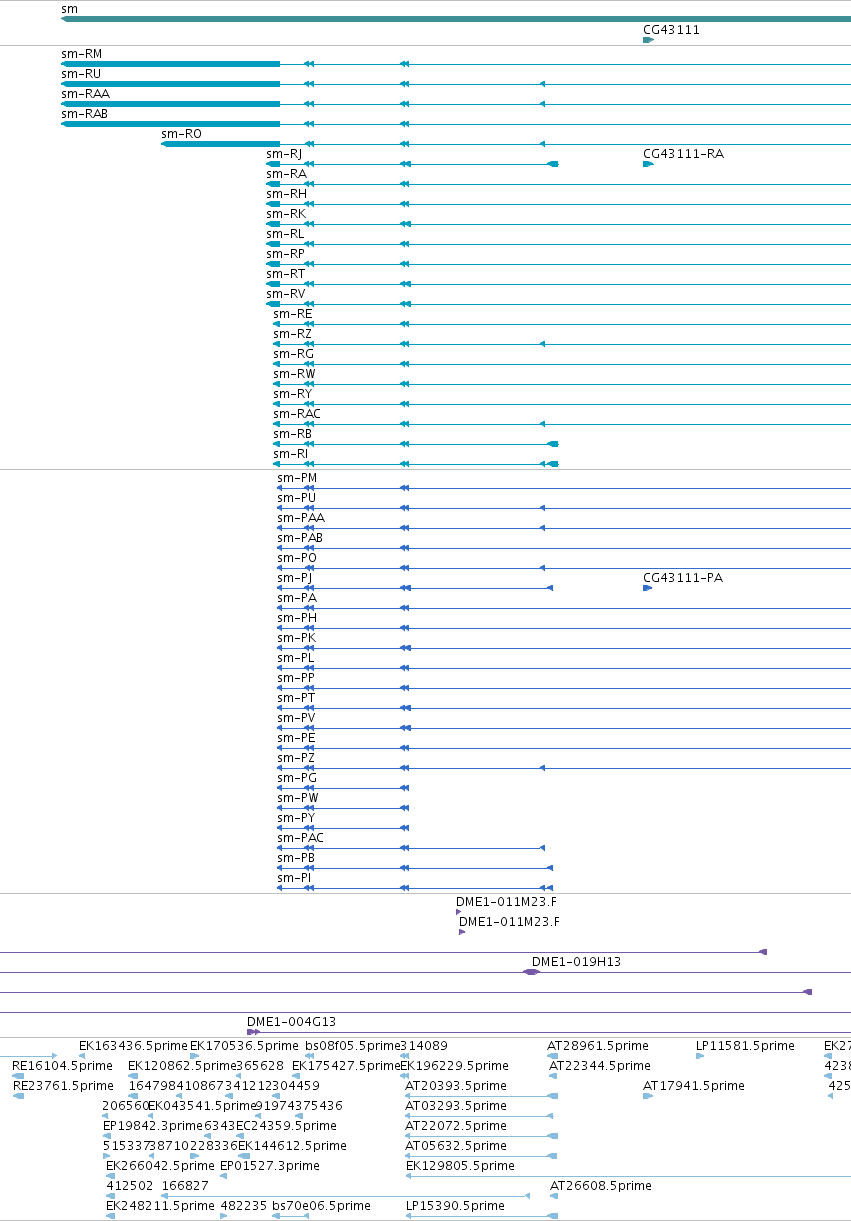Image resolution: width=851 pixels, height=1221 pixels.
Task: Open the AT26608.5prime EST label
Action: [x=600, y=1186]
